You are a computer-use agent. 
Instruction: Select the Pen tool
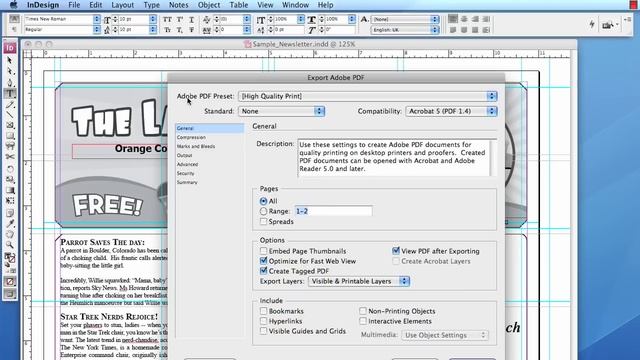(10, 82)
